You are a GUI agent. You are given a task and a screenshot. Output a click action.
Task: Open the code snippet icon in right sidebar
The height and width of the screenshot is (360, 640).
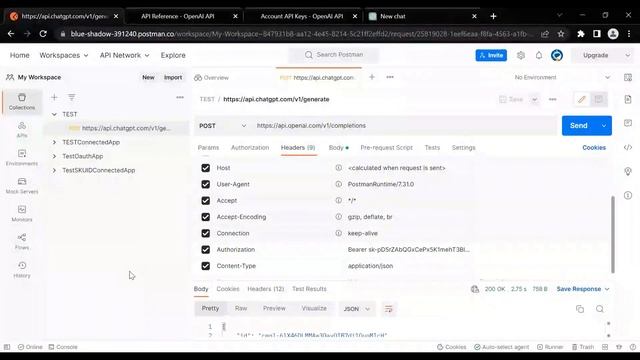(628, 147)
